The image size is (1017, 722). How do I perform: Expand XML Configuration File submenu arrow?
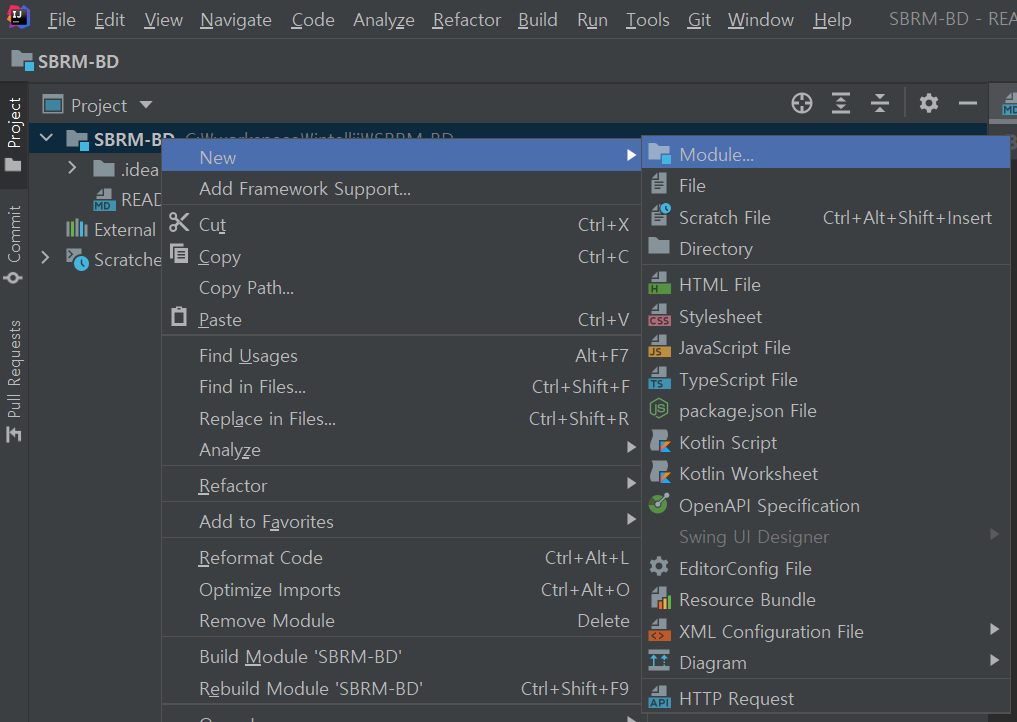coord(994,629)
